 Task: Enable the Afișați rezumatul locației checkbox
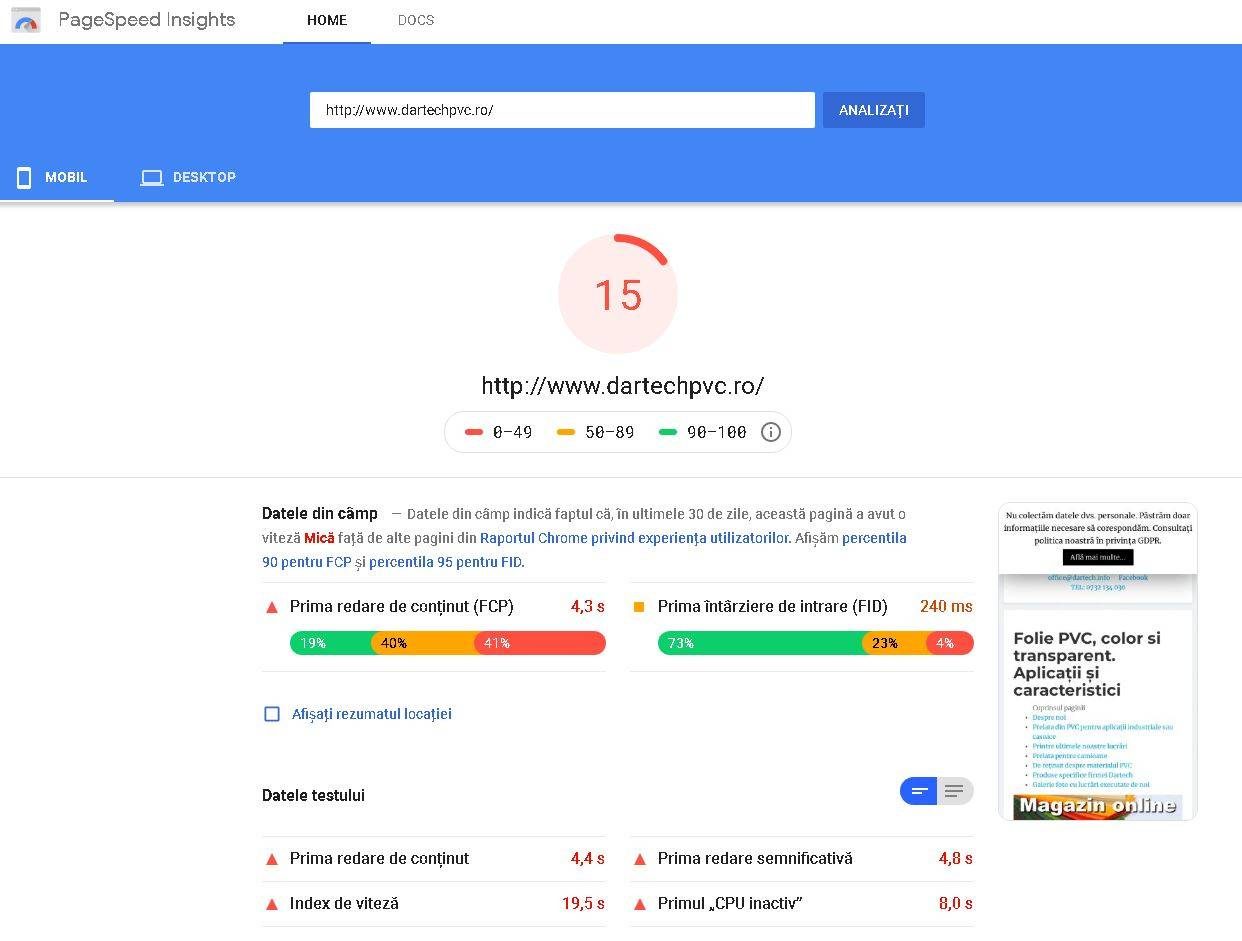[272, 714]
